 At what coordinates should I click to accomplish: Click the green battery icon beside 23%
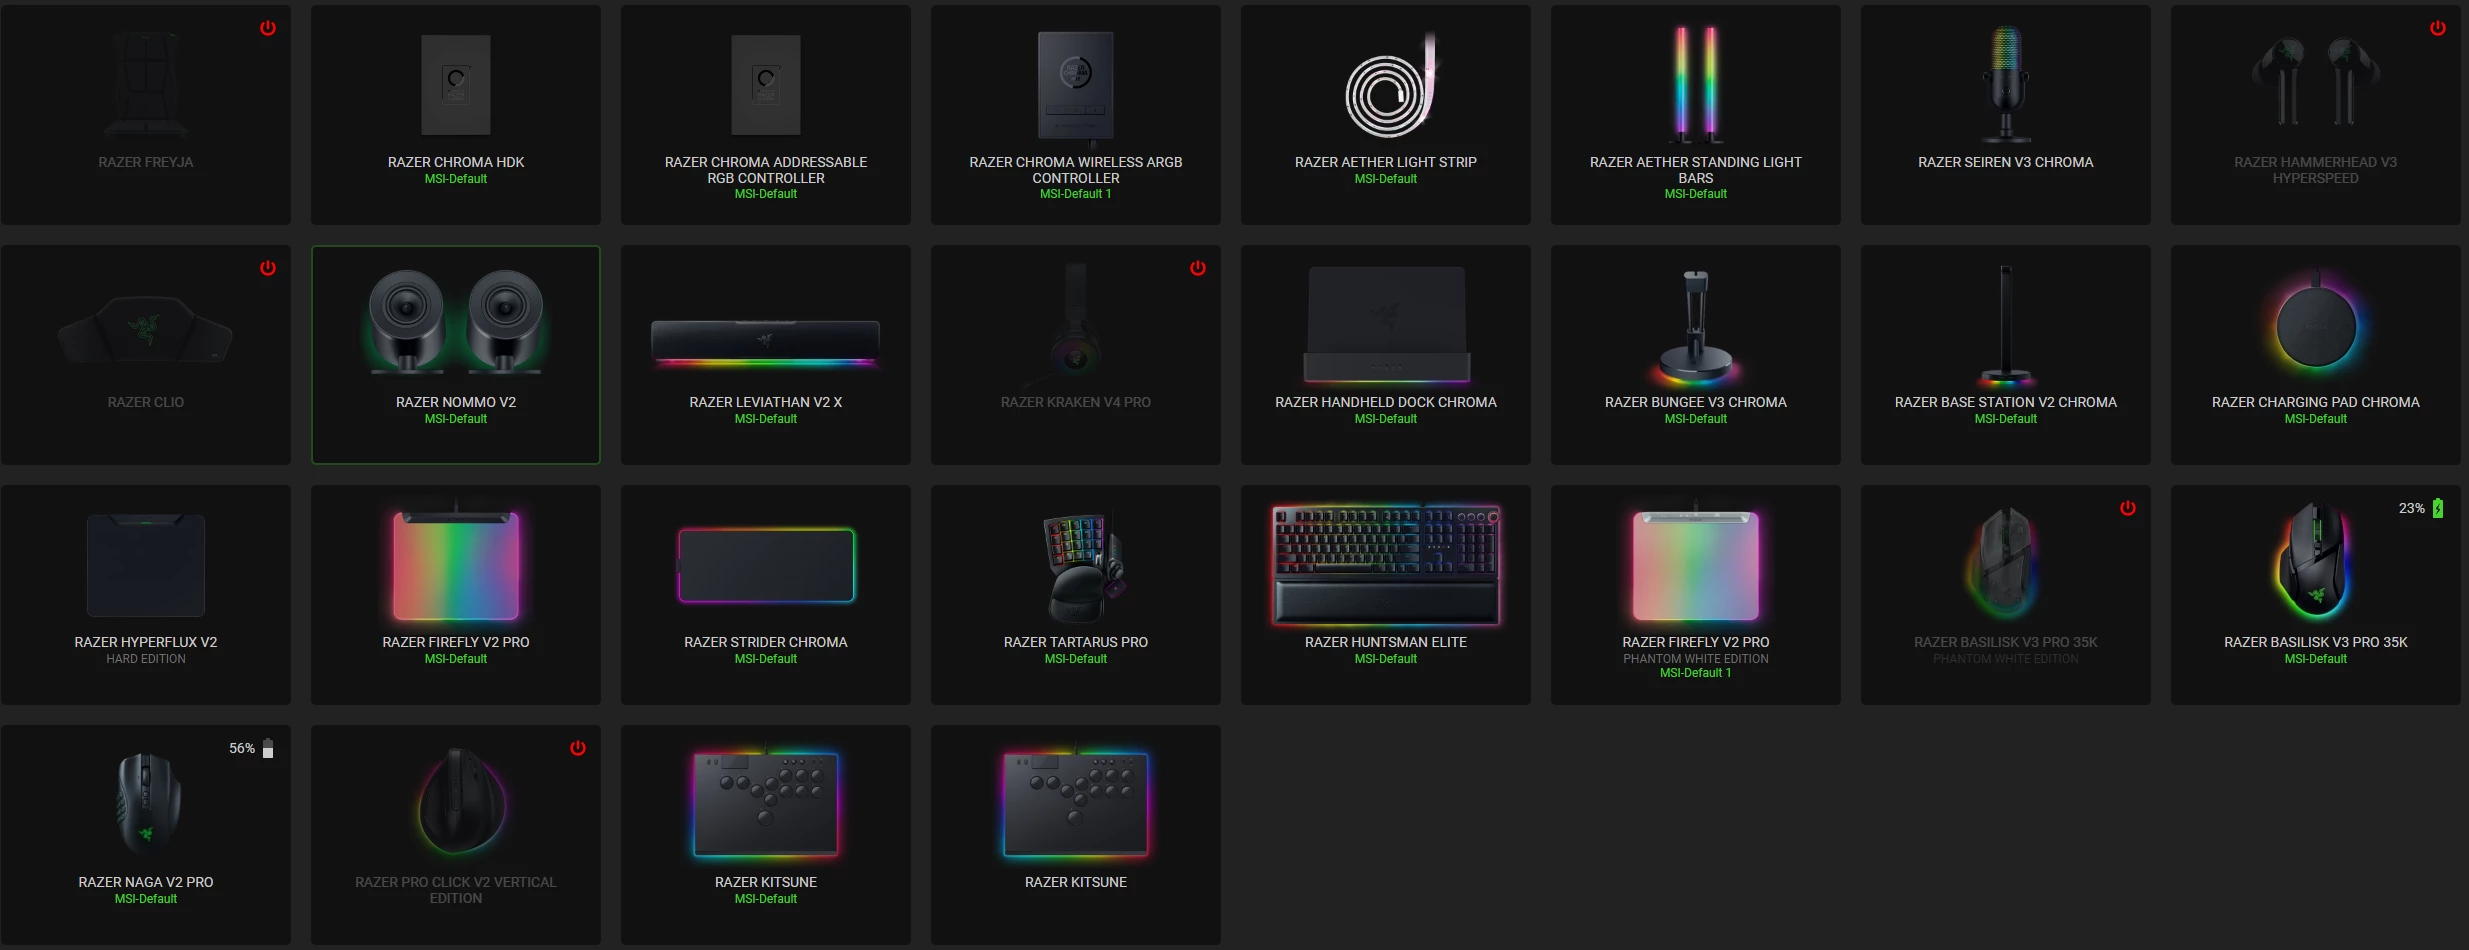pos(2438,508)
